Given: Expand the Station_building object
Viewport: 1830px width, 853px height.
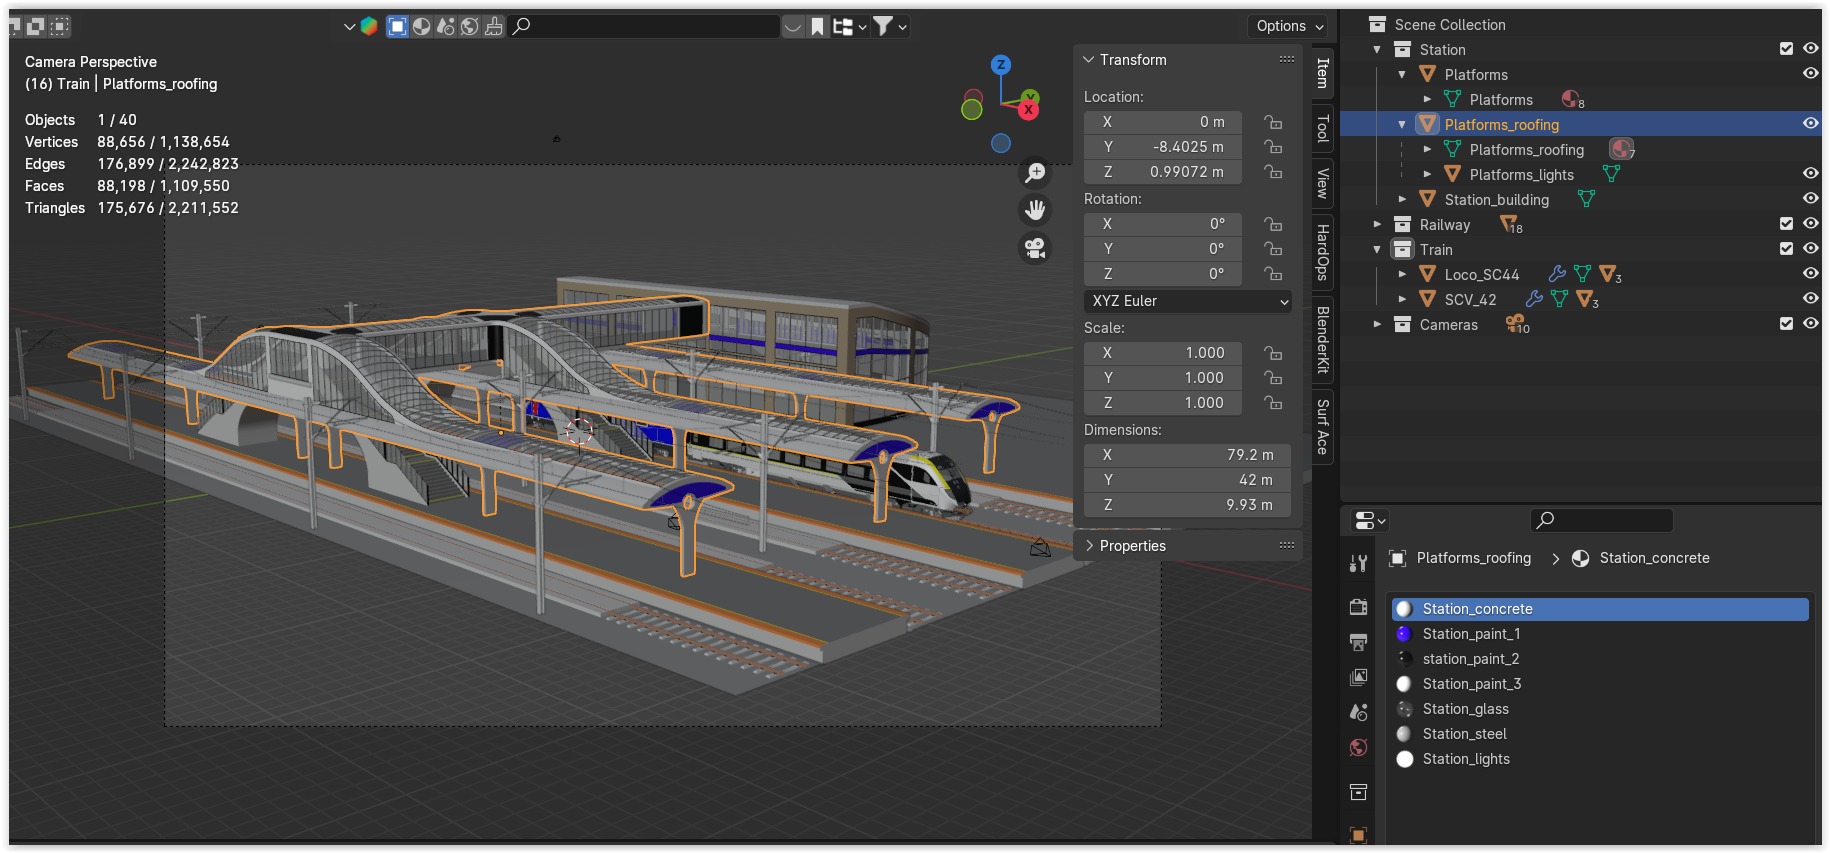Looking at the screenshot, I should [x=1402, y=199].
